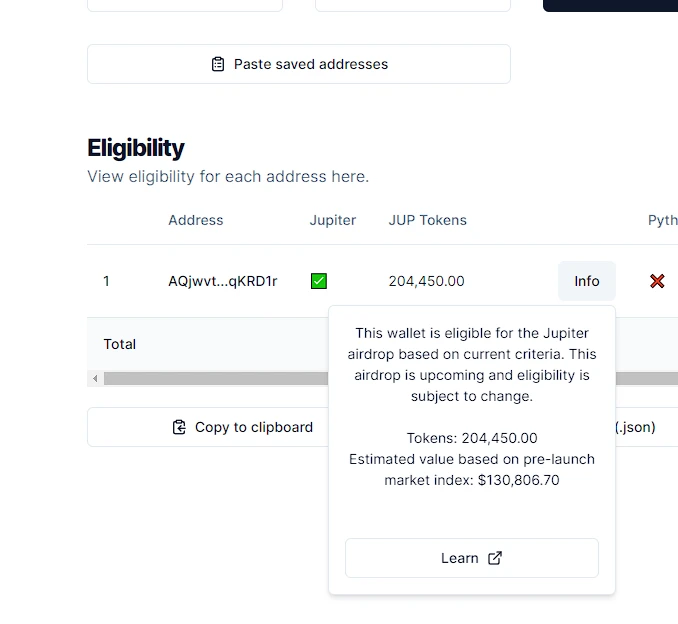678x624 pixels.
Task: Click the Total row label
Action: pyautogui.click(x=120, y=344)
